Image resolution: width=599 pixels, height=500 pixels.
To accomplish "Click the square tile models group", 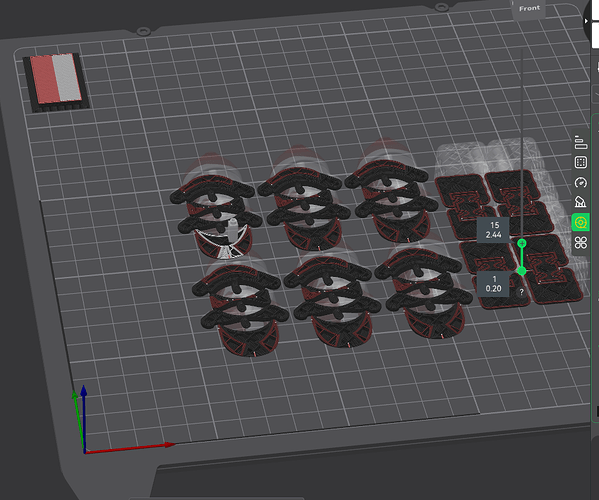I will click(x=508, y=237).
